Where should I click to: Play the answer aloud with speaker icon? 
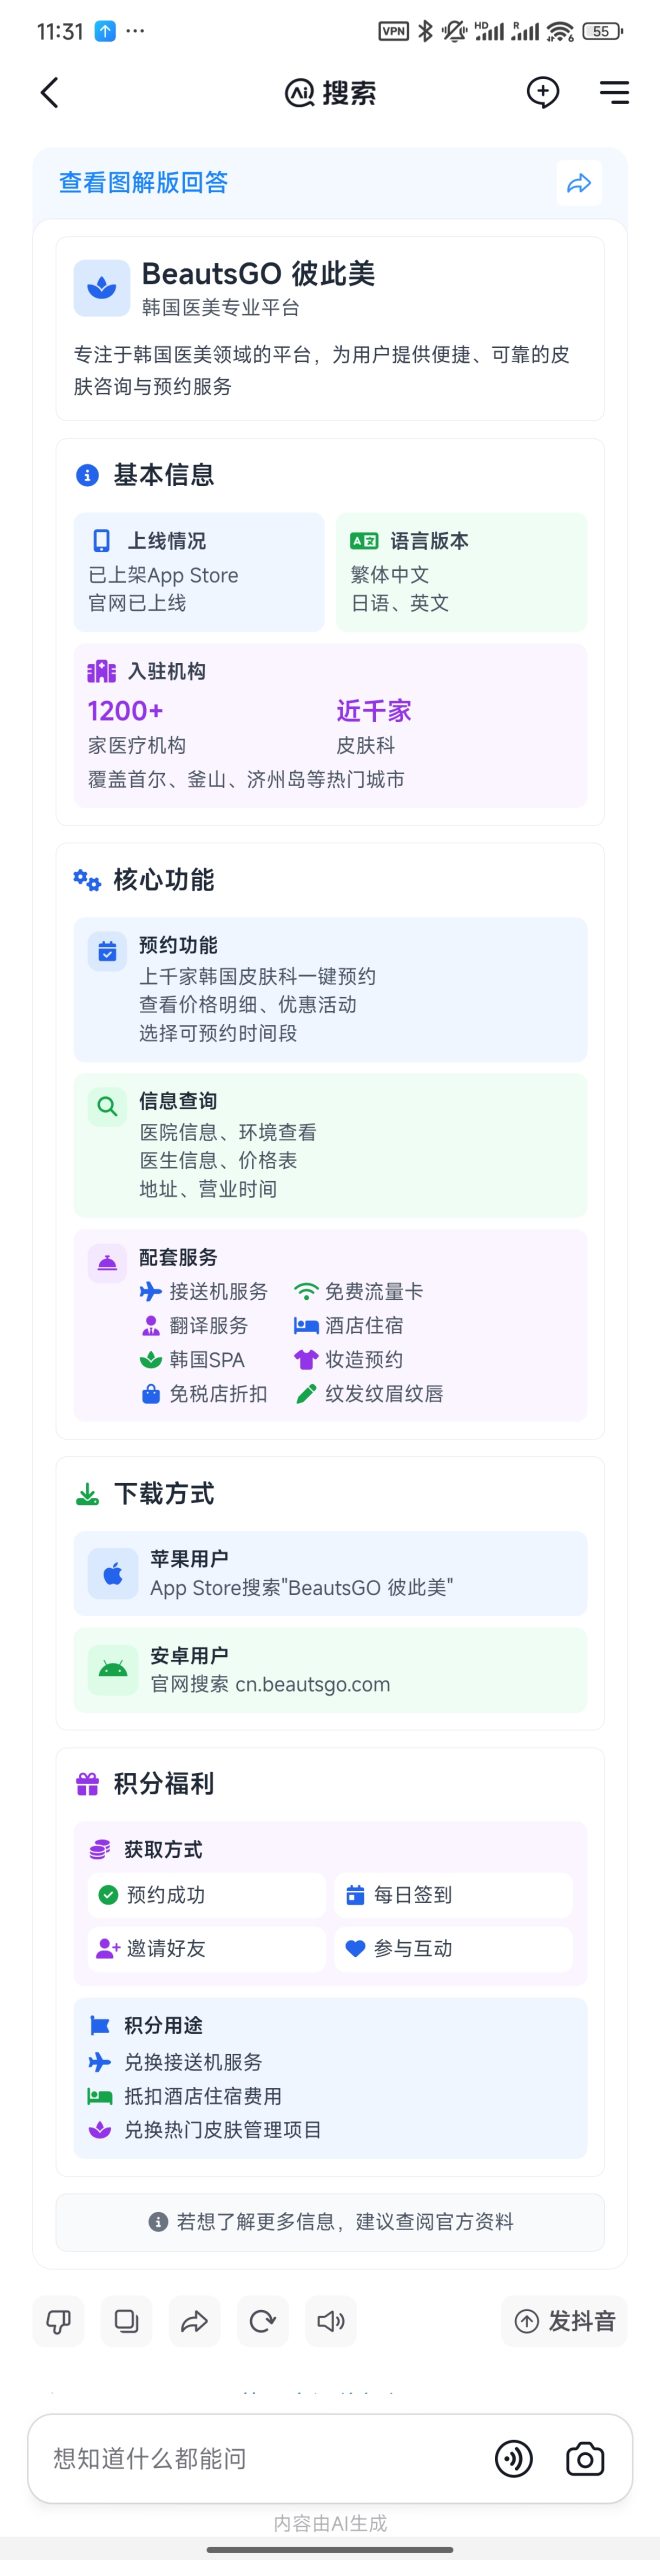330,2320
